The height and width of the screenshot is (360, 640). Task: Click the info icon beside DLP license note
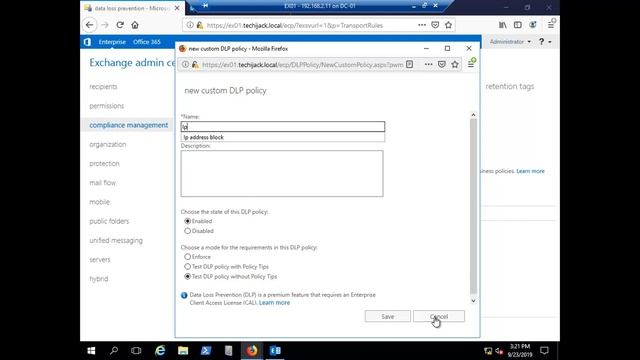184,295
